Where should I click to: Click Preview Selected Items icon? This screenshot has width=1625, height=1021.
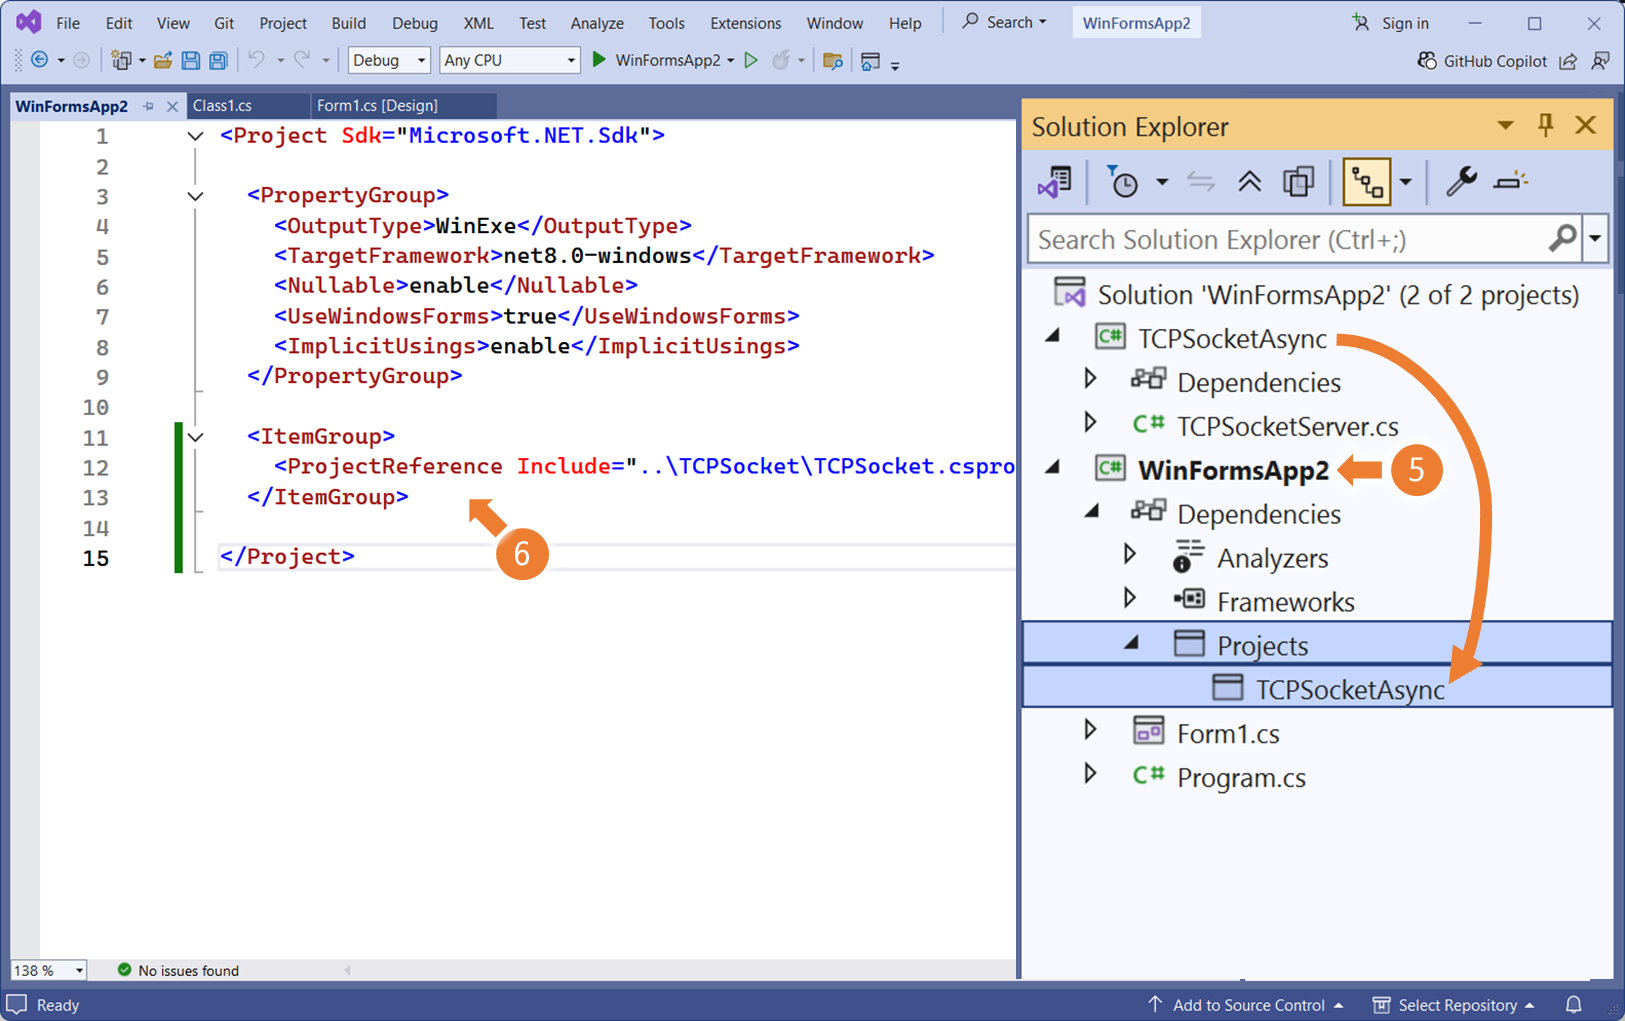(1510, 182)
